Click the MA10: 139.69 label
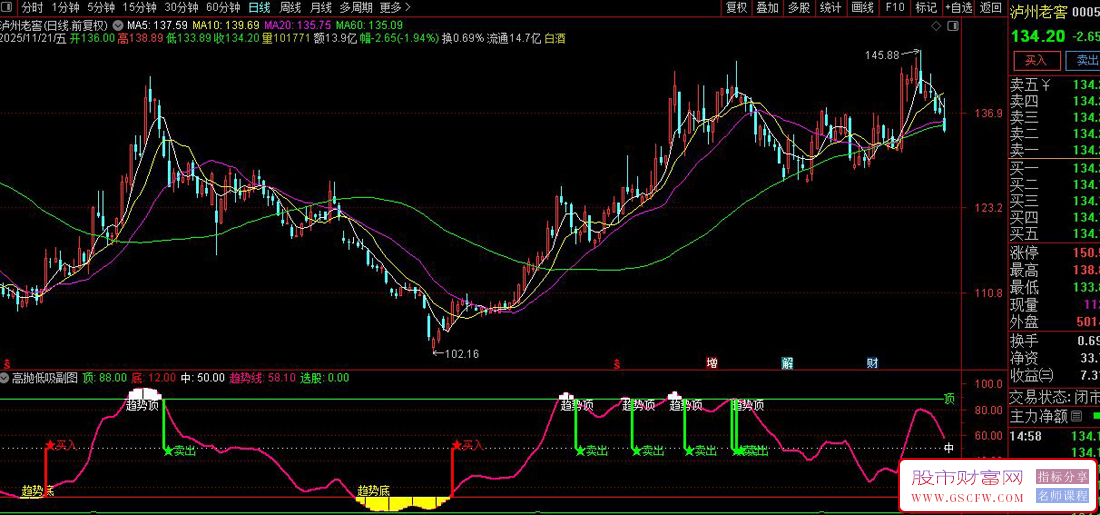Viewport: 1100px width, 515px height. (x=225, y=25)
